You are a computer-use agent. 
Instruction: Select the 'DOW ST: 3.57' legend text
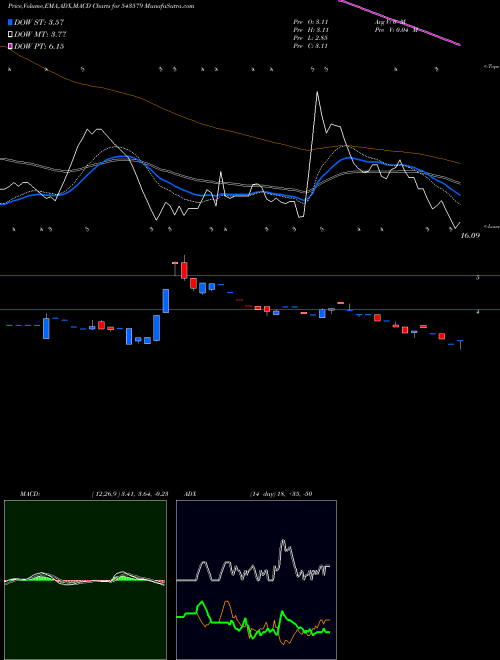[x=39, y=22]
